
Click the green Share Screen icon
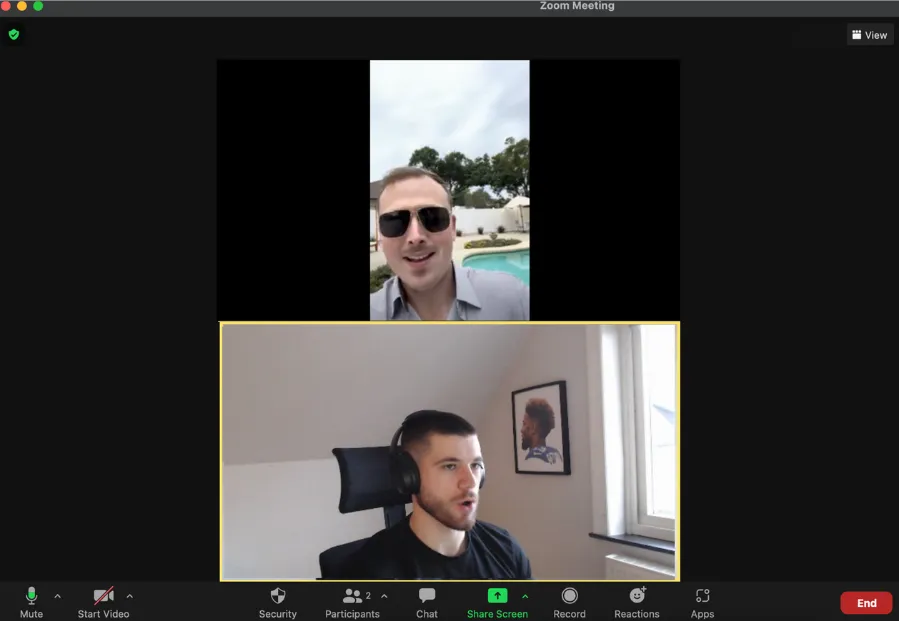497,596
